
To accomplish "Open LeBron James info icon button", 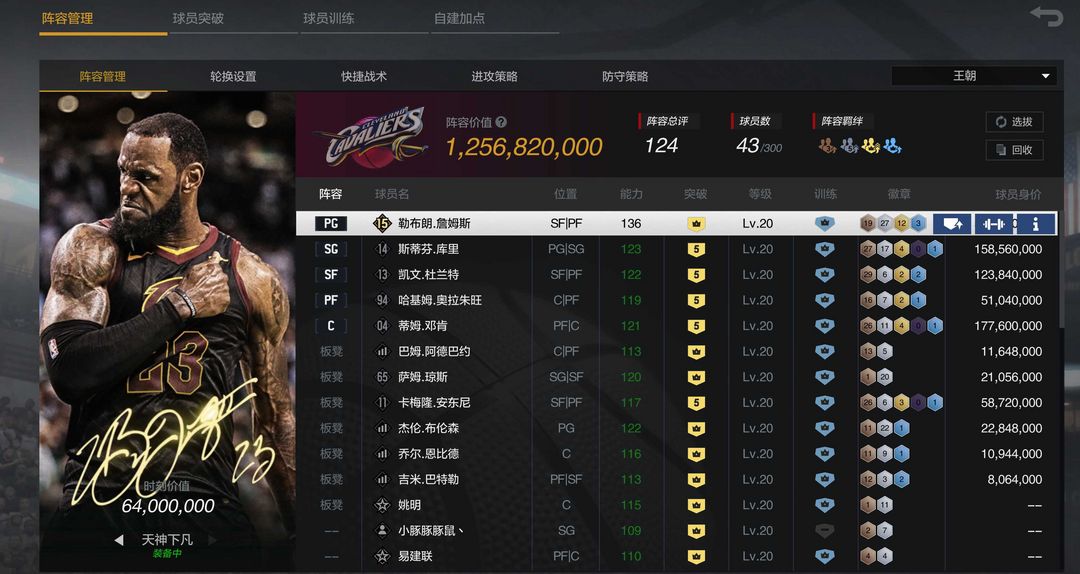I will (1035, 224).
